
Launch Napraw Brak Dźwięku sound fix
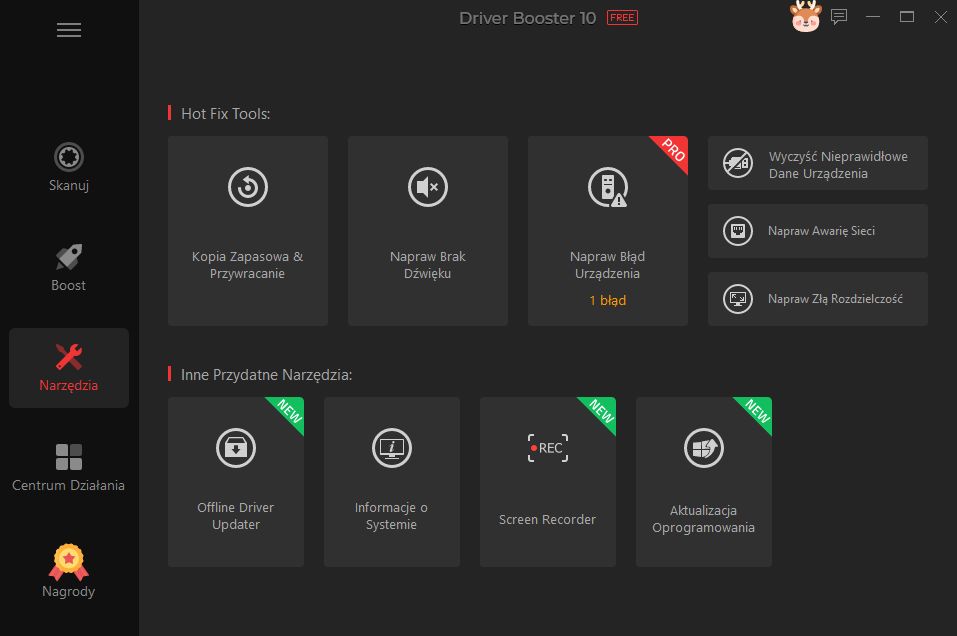(427, 230)
